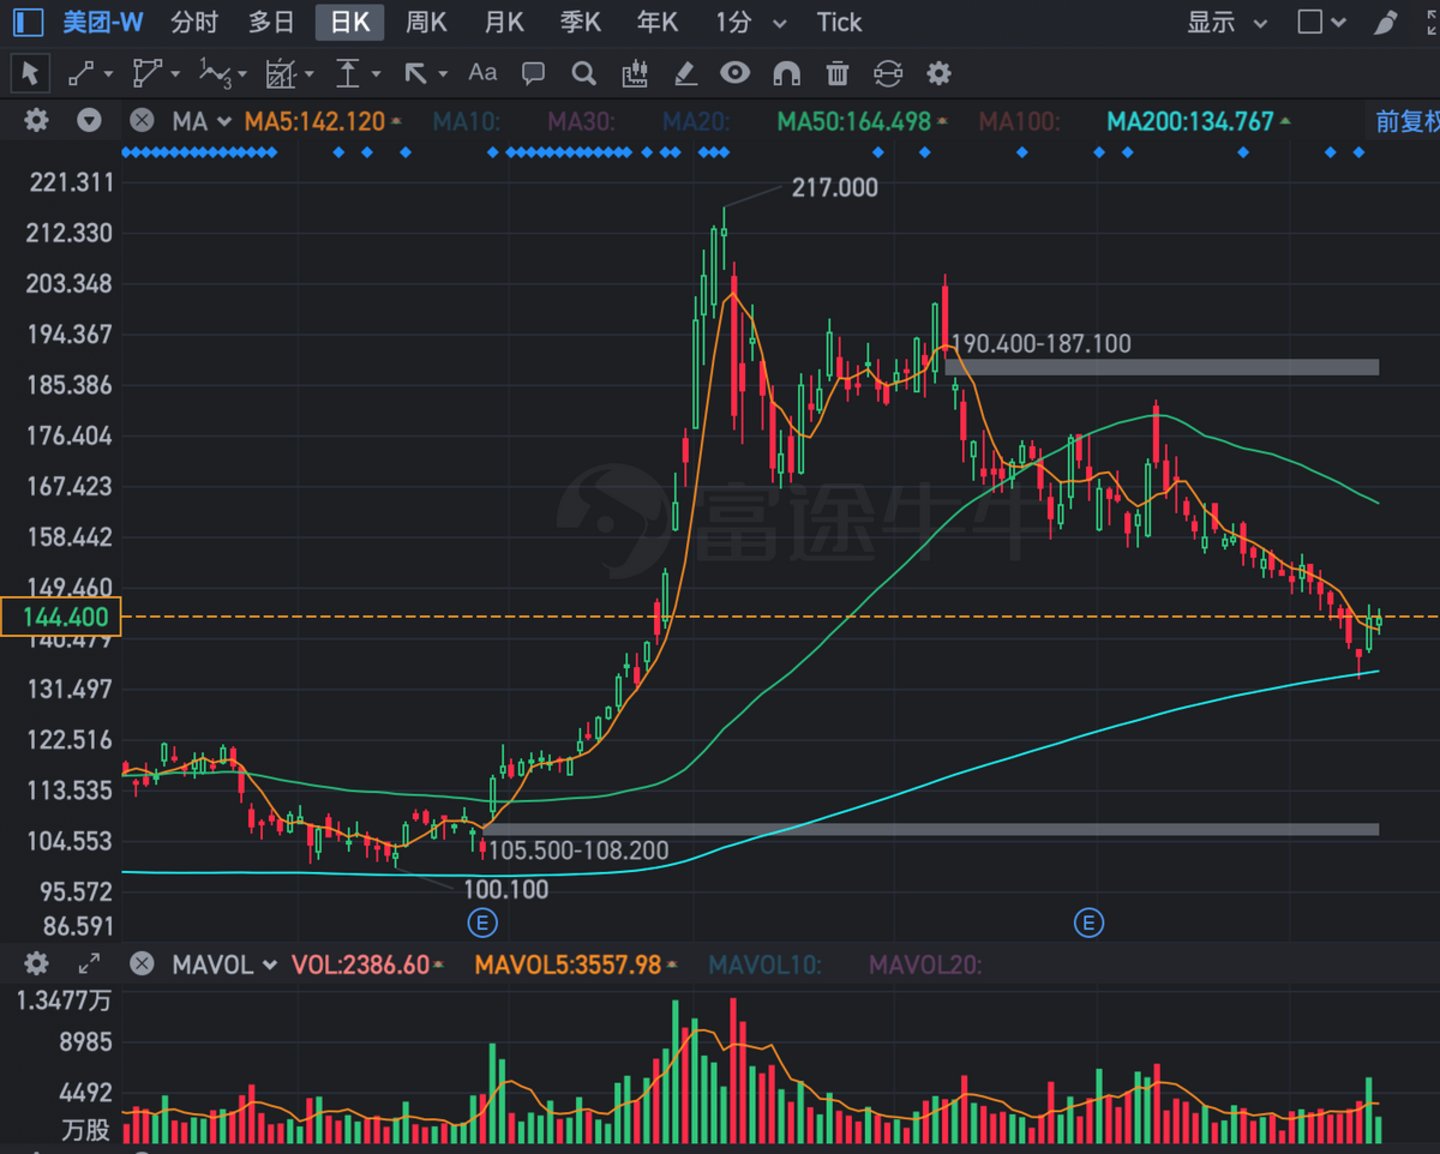Open the MA indicator type dropdown
Screen dimensions: 1440x1154
tap(201, 122)
